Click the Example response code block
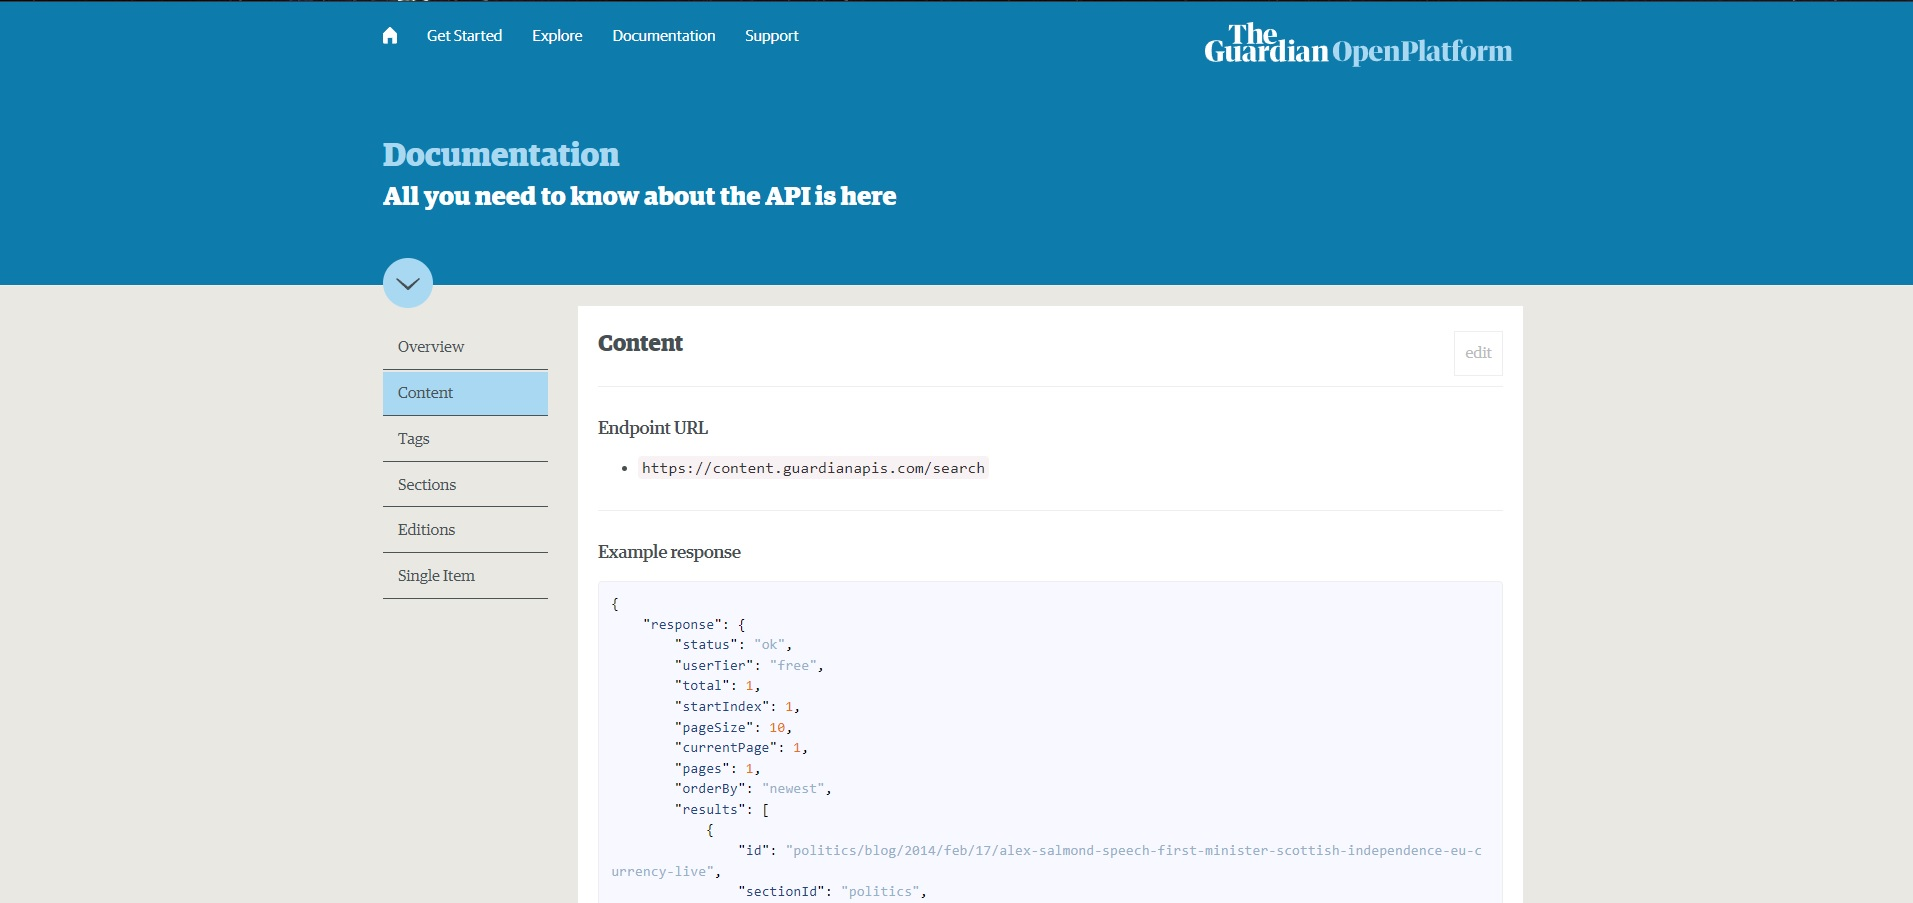This screenshot has width=1913, height=903. click(x=1048, y=740)
